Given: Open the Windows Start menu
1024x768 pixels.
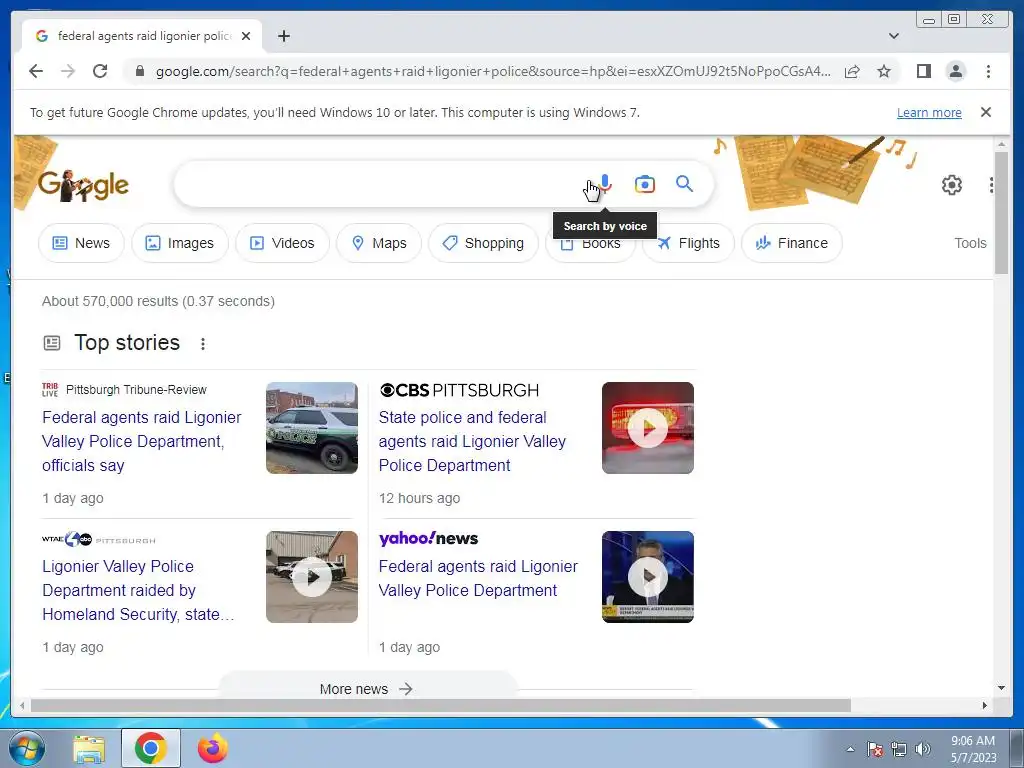Looking at the screenshot, I should tap(27, 748).
